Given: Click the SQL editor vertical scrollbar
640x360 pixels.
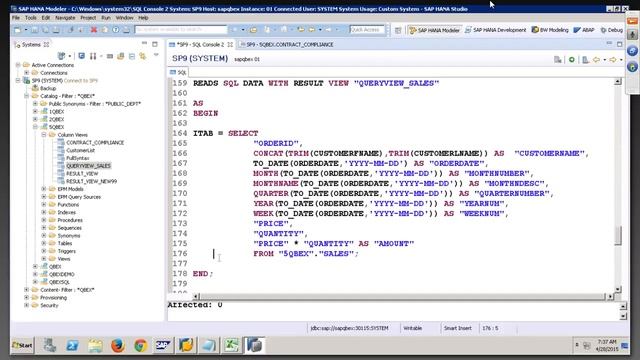Looking at the screenshot, I should click(618, 185).
